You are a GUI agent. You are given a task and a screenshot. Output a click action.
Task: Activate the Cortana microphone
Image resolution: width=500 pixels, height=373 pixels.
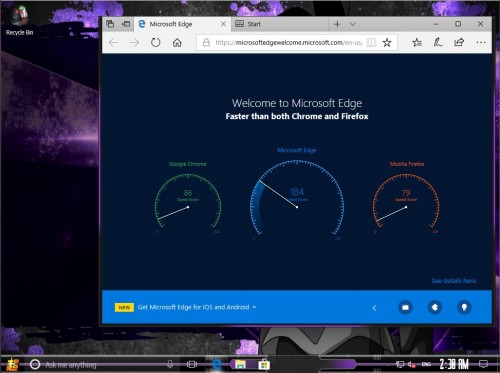tap(170, 364)
